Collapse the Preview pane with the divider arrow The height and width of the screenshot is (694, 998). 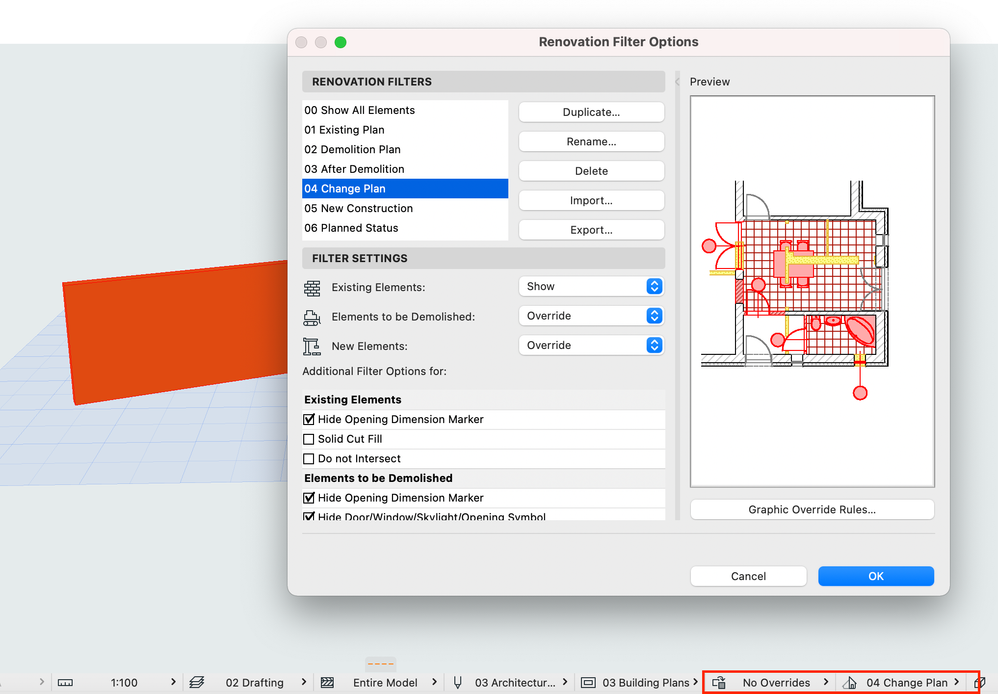(677, 81)
